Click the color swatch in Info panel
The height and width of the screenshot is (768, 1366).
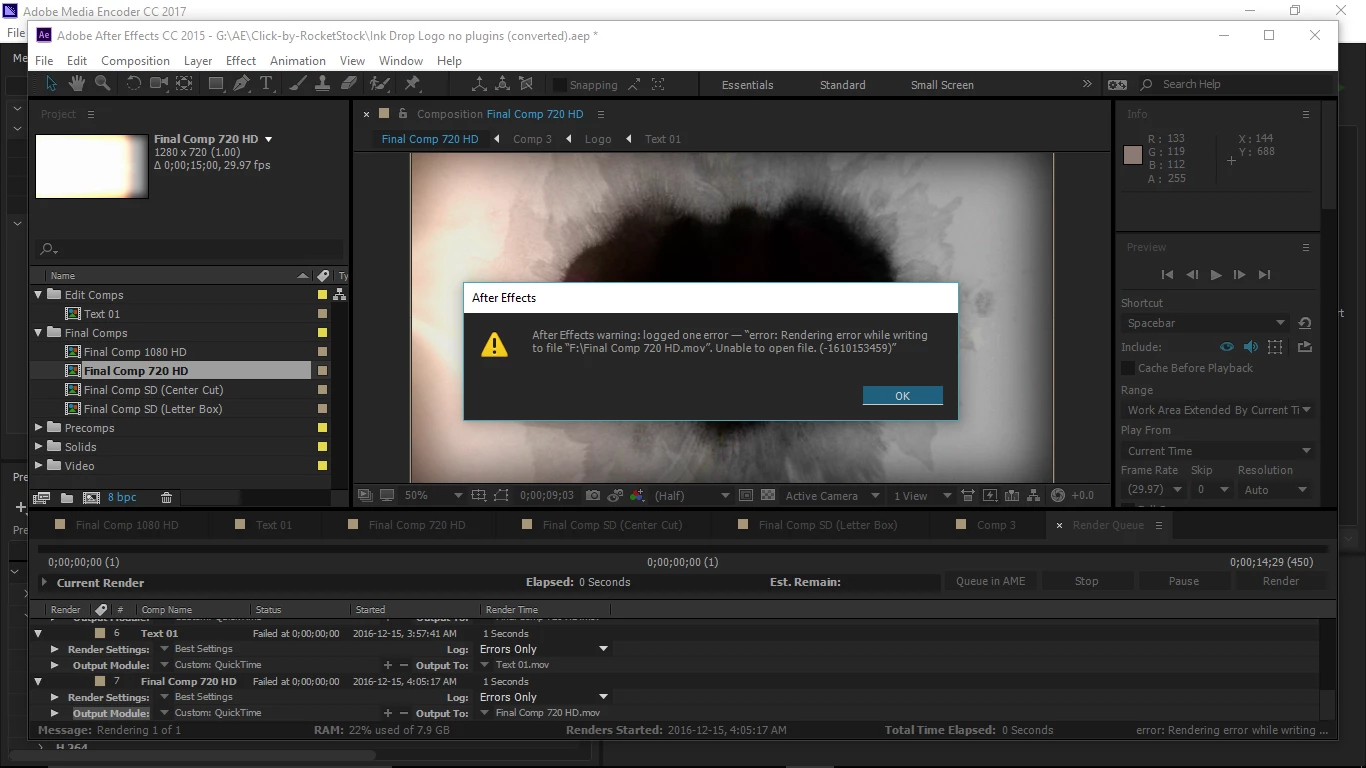coord(1133,154)
